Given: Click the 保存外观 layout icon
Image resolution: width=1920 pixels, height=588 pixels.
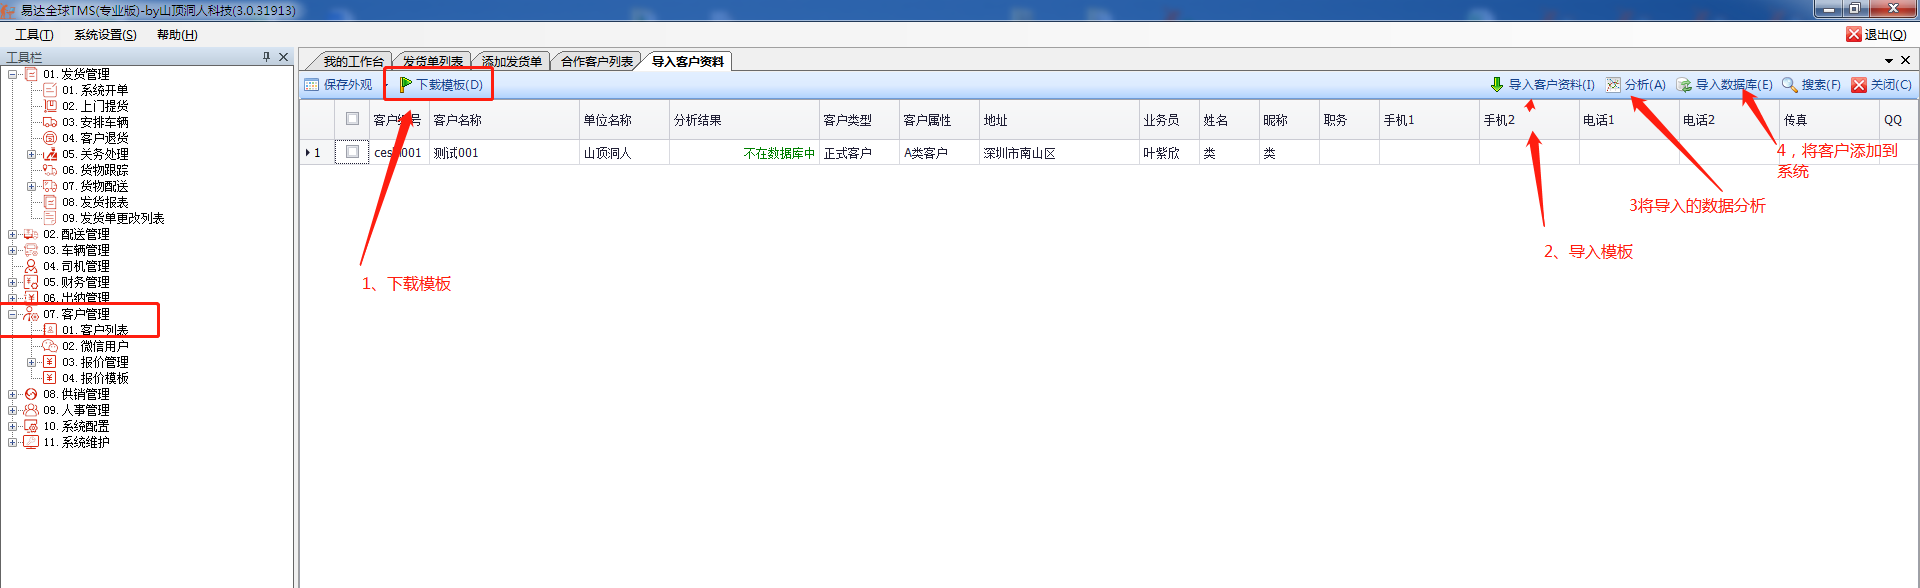Looking at the screenshot, I should coord(312,85).
